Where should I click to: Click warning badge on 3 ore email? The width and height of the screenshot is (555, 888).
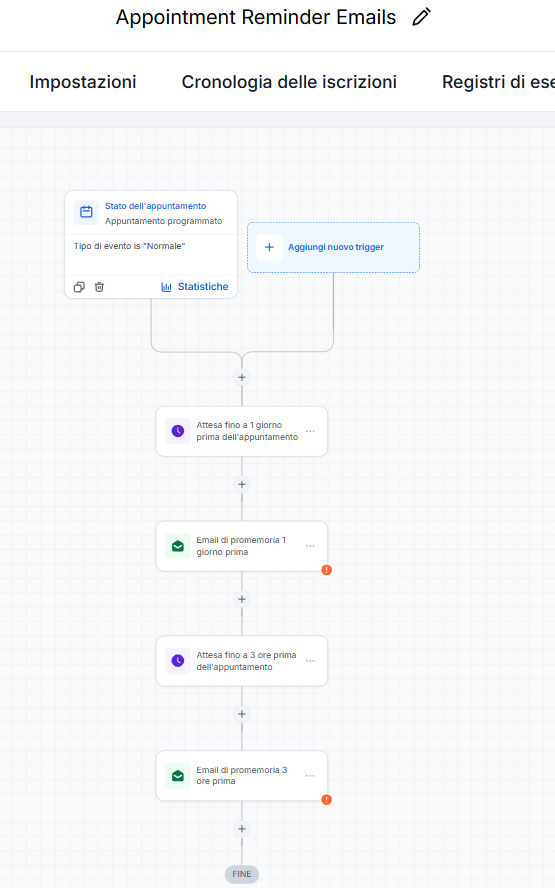coord(327,800)
